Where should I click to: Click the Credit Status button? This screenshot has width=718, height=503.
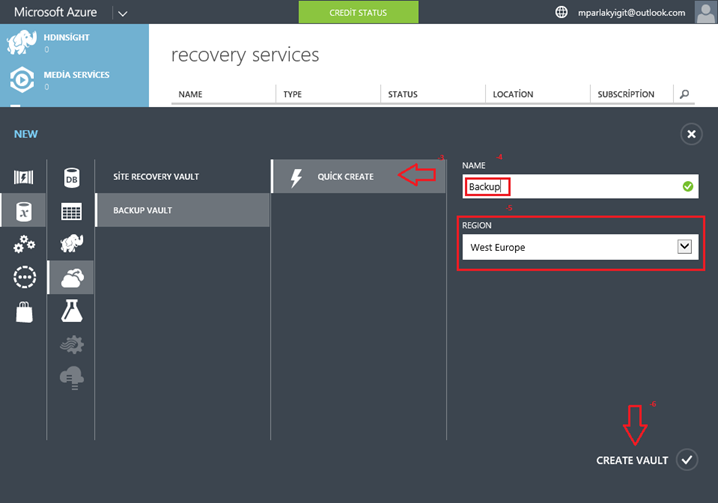click(x=358, y=12)
